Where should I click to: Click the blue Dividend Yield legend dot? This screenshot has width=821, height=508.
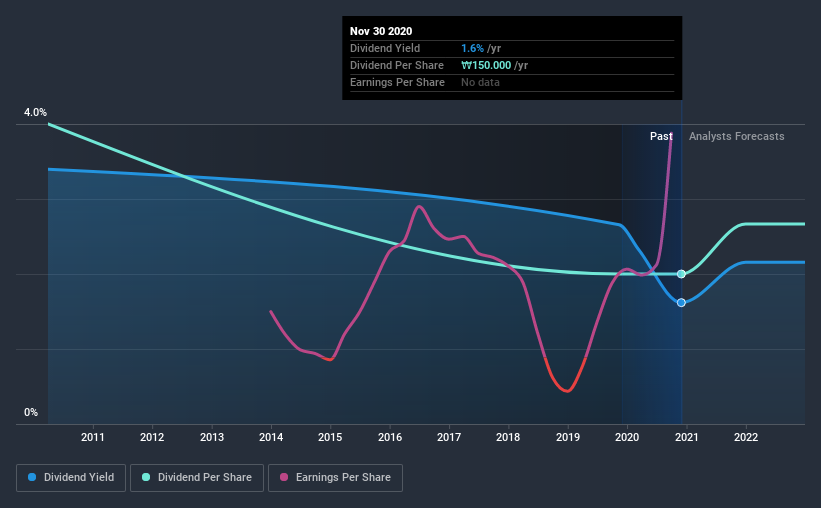click(32, 477)
